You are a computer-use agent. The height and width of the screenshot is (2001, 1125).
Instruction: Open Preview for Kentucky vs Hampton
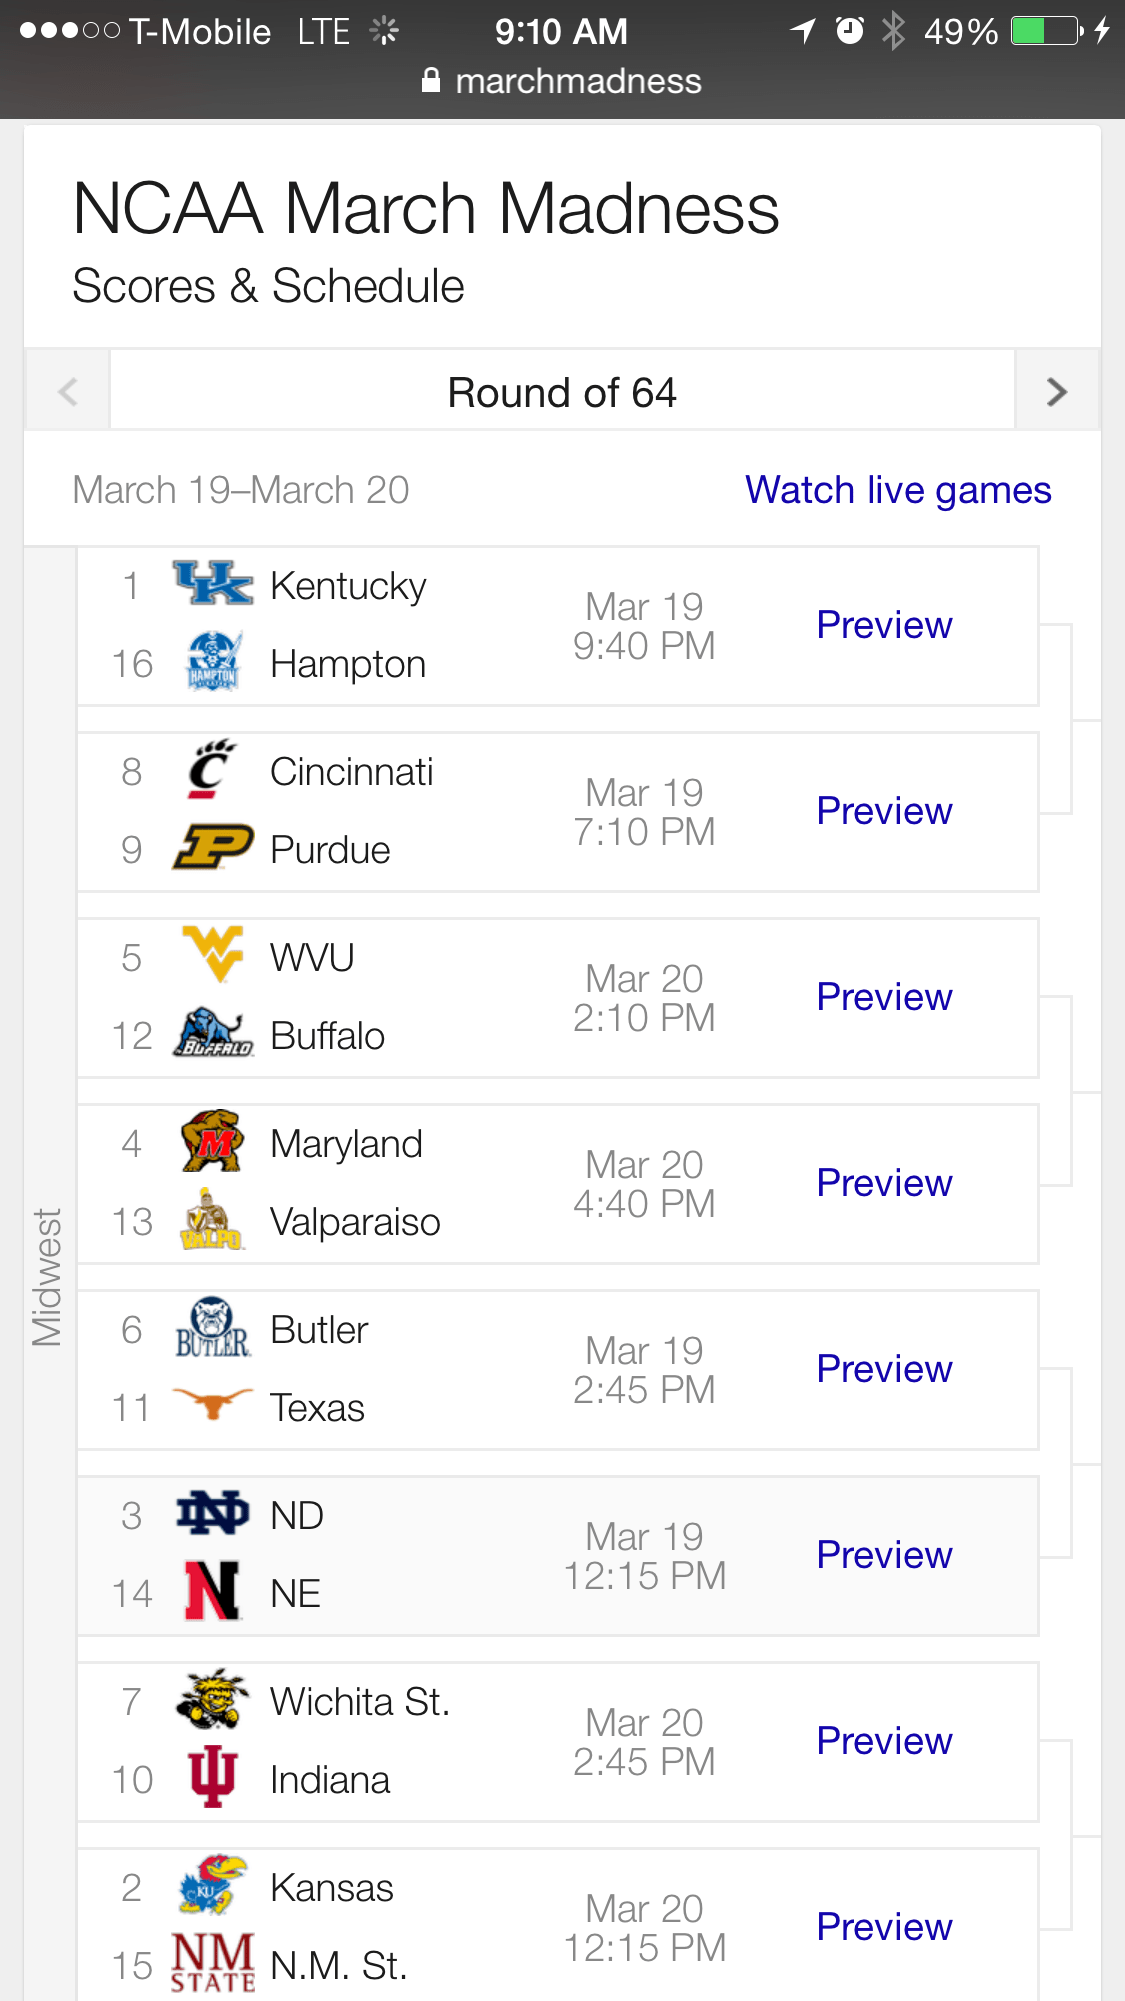pyautogui.click(x=884, y=625)
